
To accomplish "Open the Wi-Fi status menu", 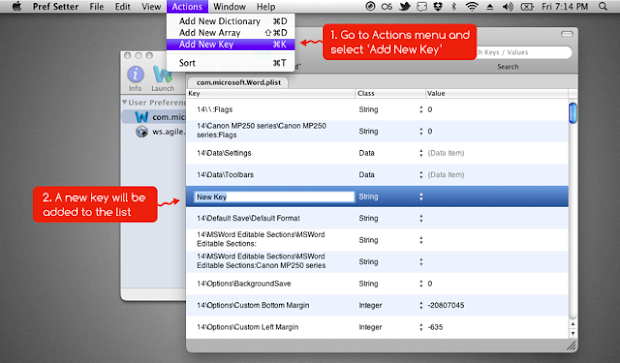I will pos(471,6).
